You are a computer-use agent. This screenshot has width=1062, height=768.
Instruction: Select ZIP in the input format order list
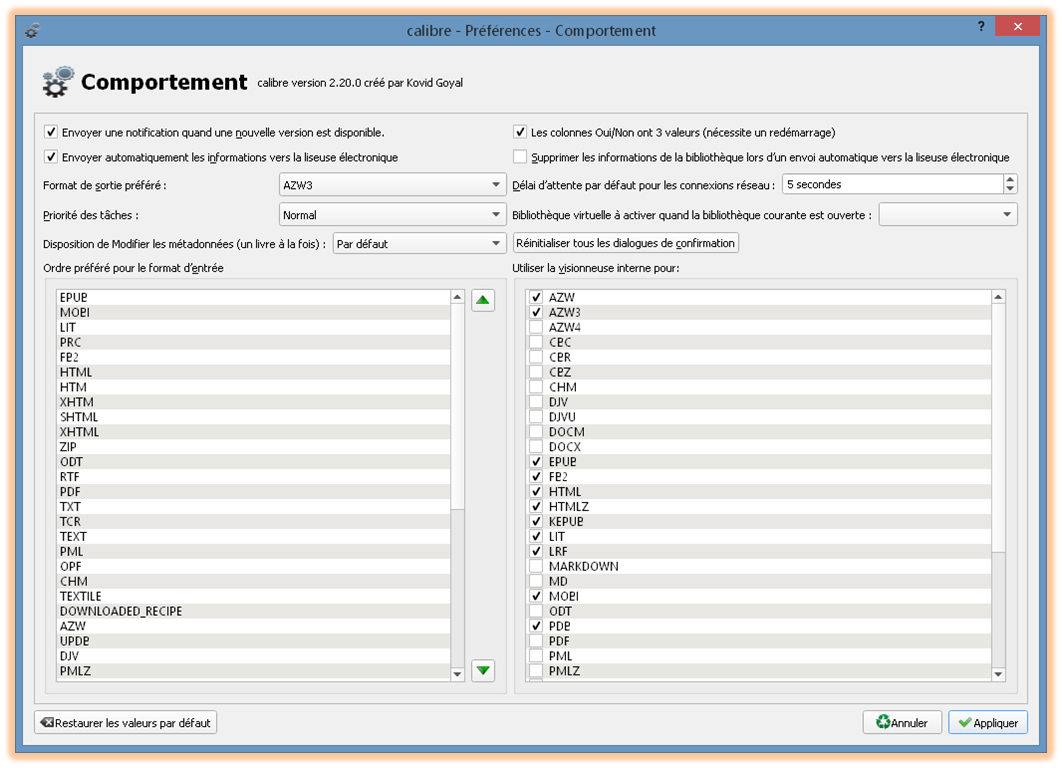click(x=254, y=446)
